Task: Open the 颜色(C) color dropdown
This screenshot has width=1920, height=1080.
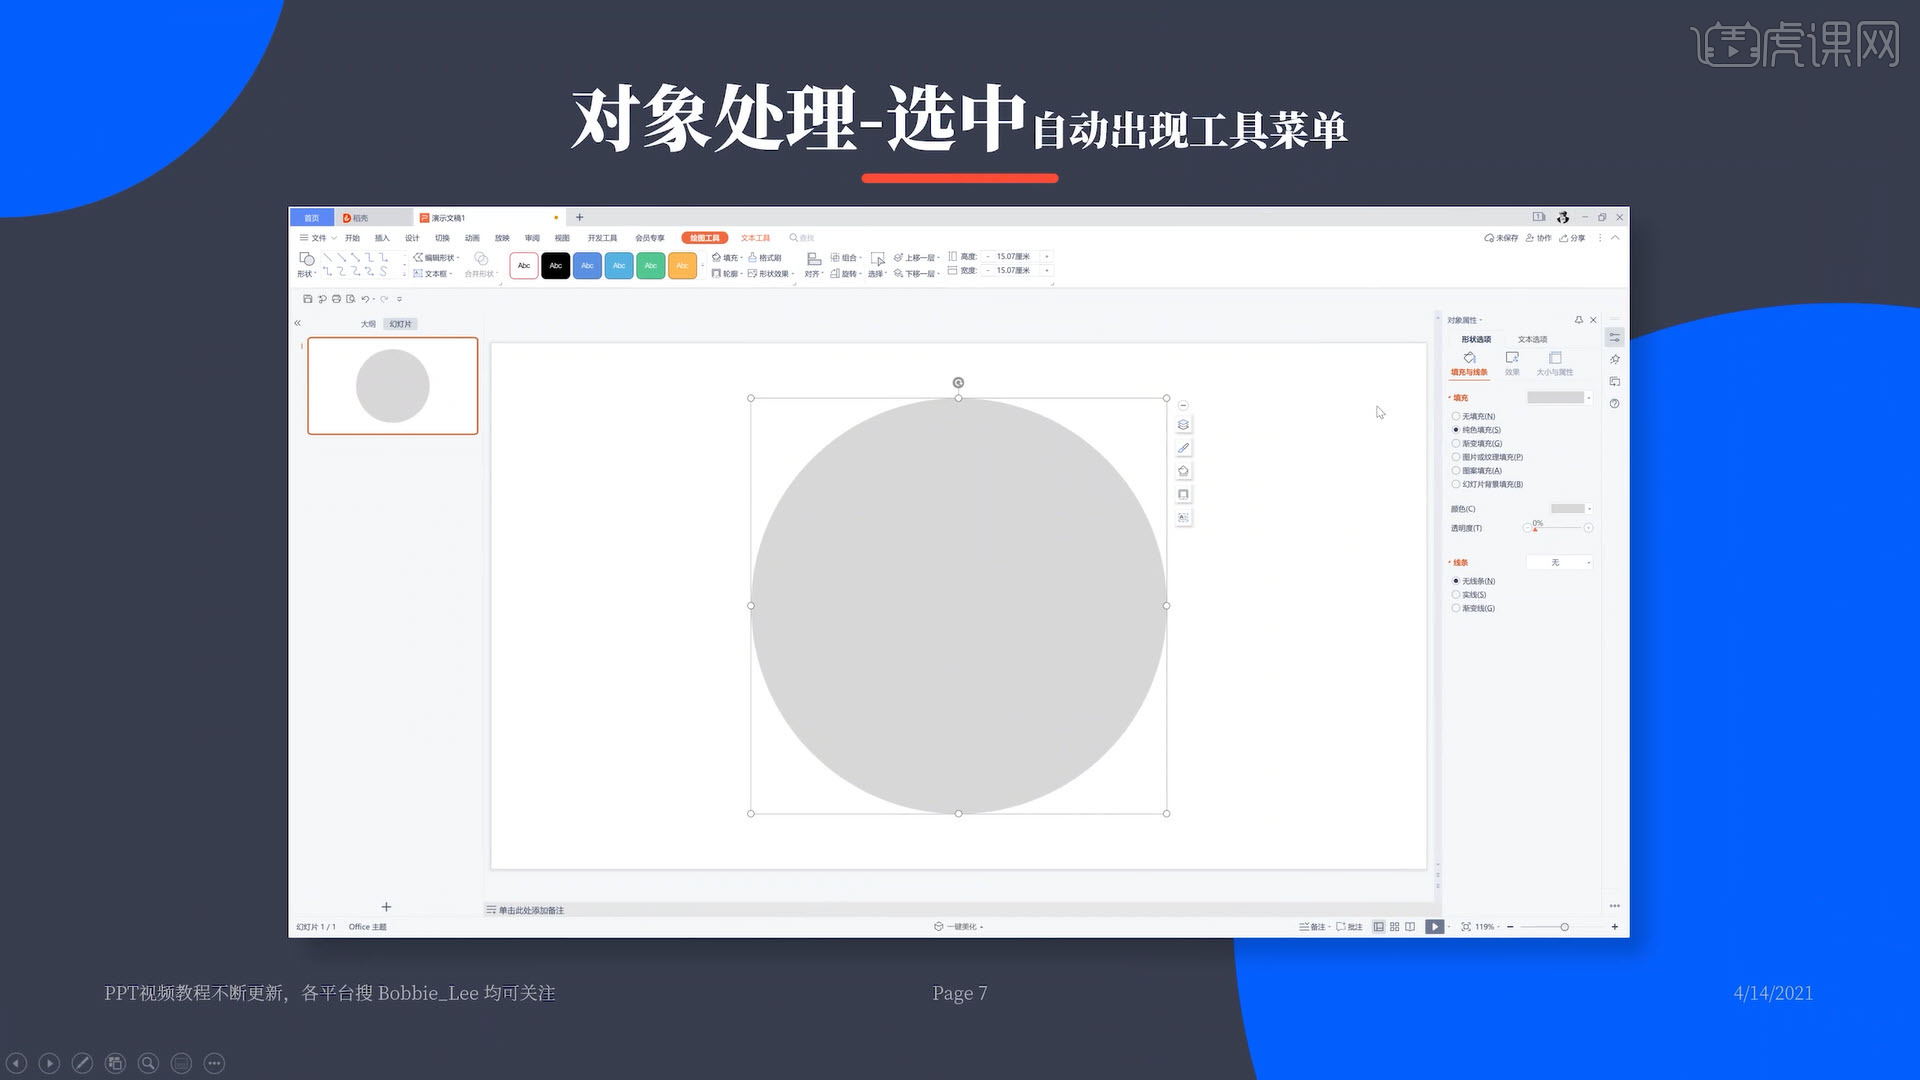Action: (x=1571, y=509)
